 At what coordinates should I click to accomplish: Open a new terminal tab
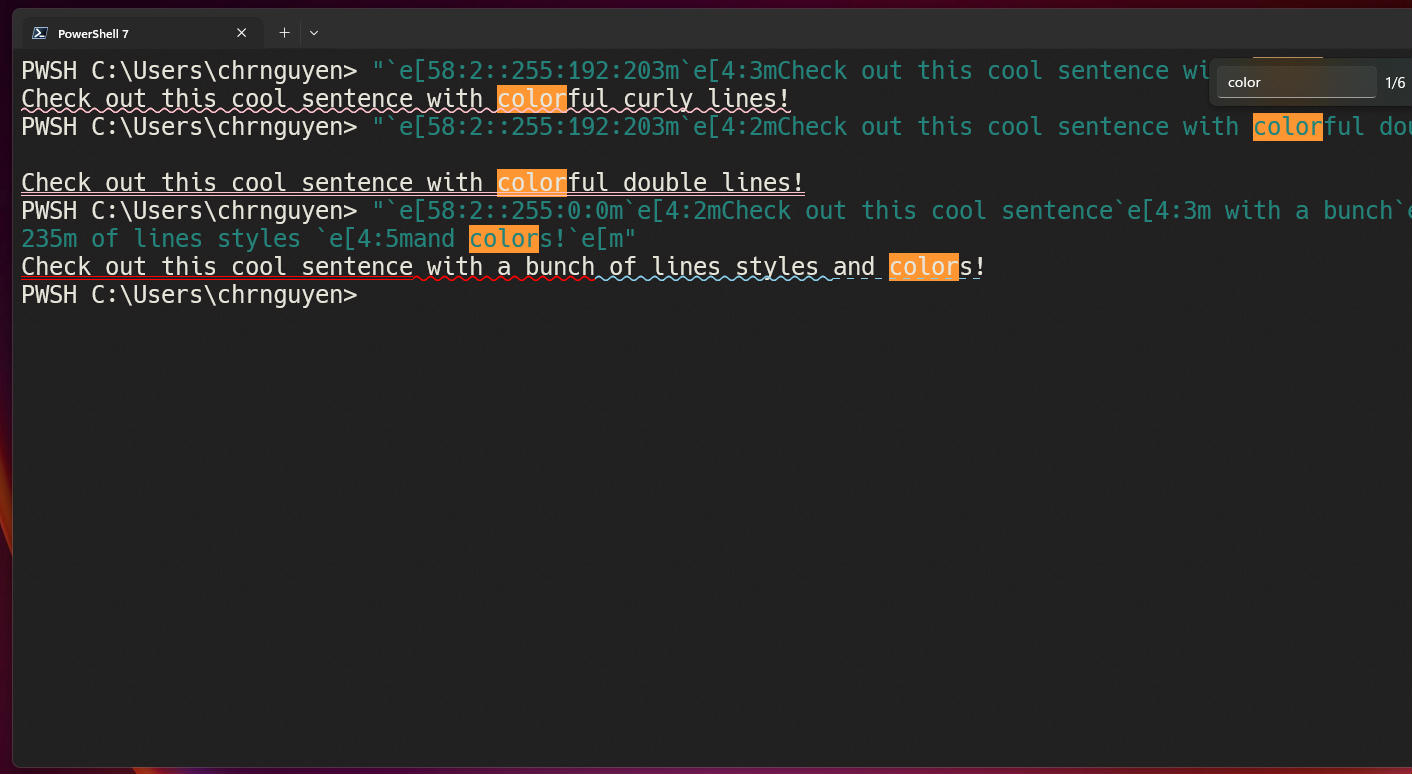click(284, 33)
